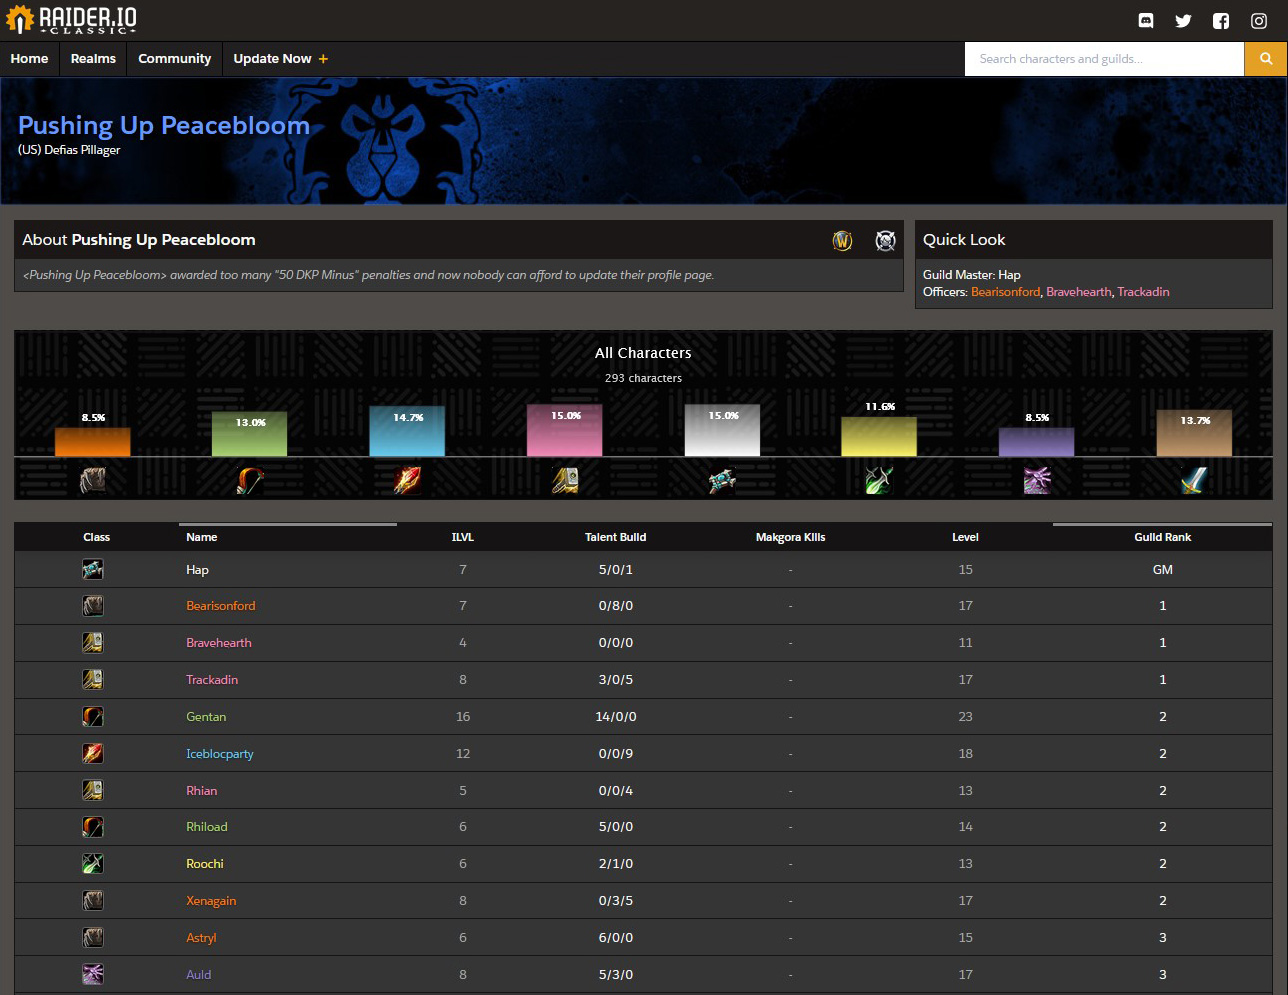Click class icon in Bearisonford's row
The height and width of the screenshot is (995, 1288).
click(93, 606)
